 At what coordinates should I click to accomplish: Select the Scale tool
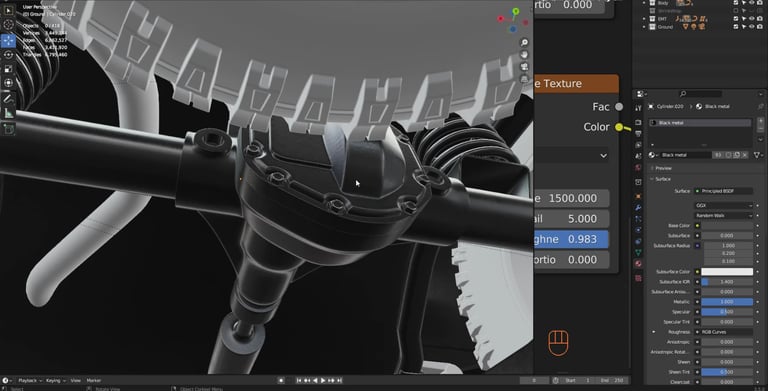pyautogui.click(x=8, y=69)
